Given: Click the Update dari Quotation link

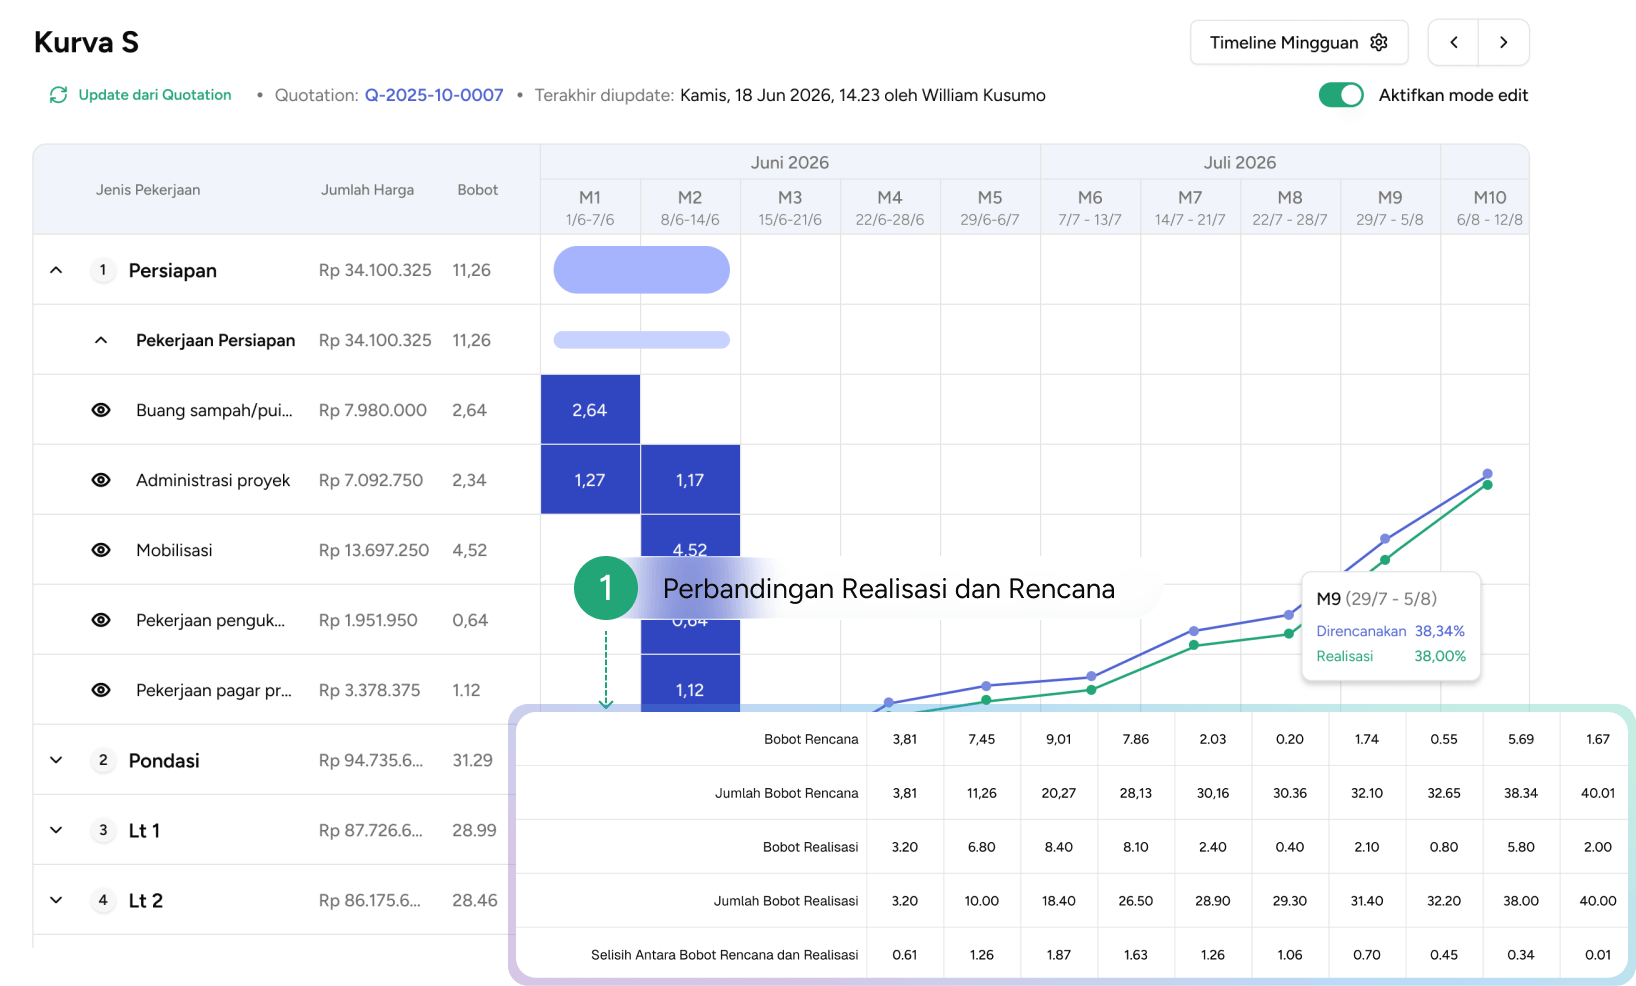Looking at the screenshot, I should [x=155, y=95].
